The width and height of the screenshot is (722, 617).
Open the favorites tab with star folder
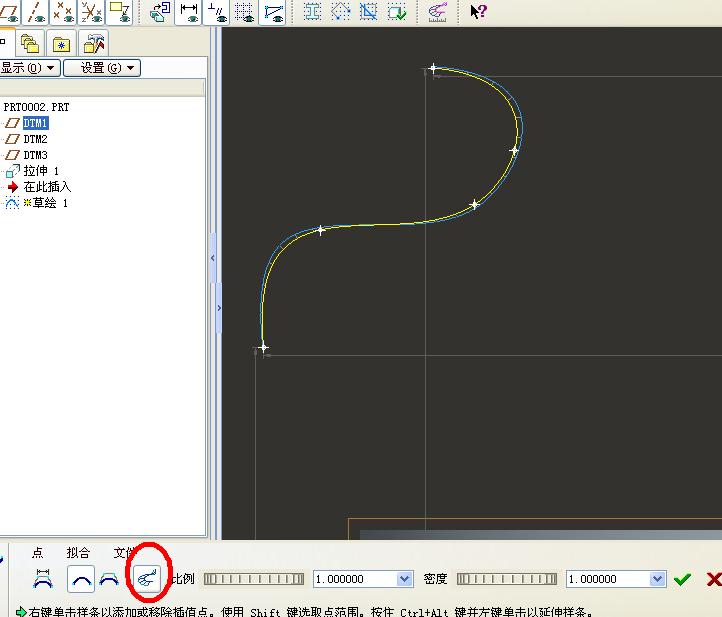[x=61, y=44]
